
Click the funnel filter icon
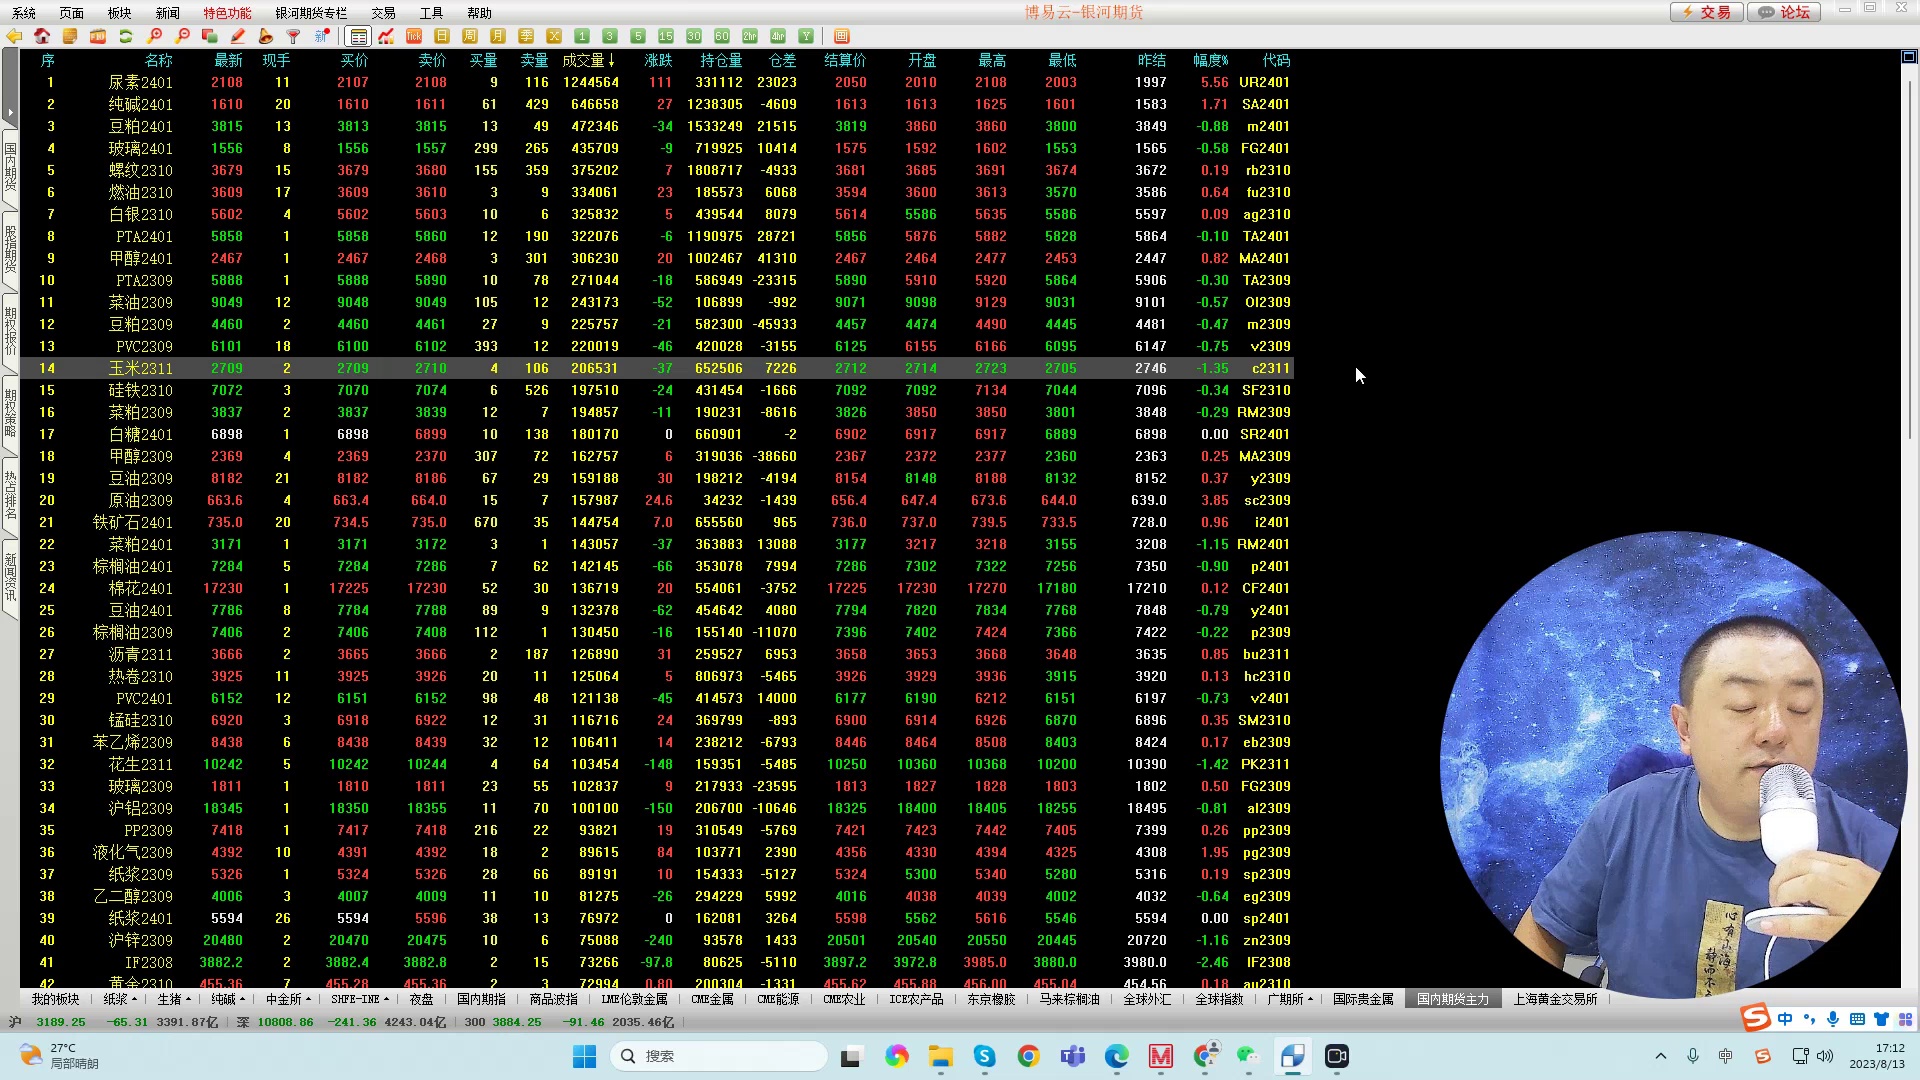click(x=294, y=36)
